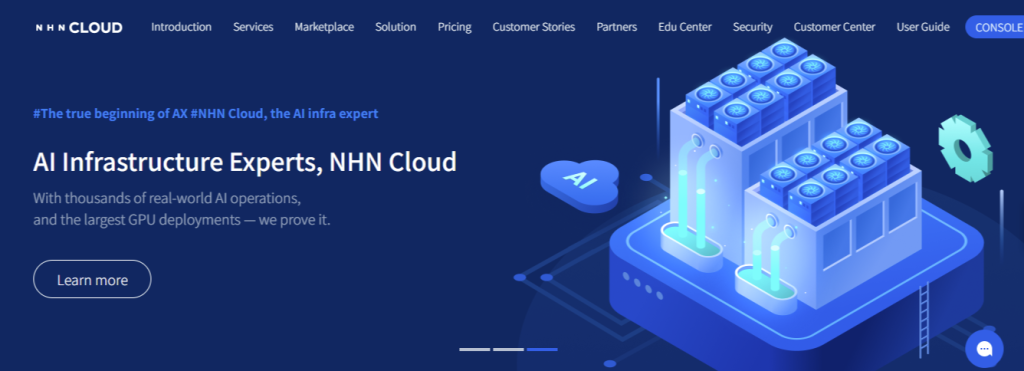Open the User Guide
1024x371 pixels.
[x=923, y=27]
